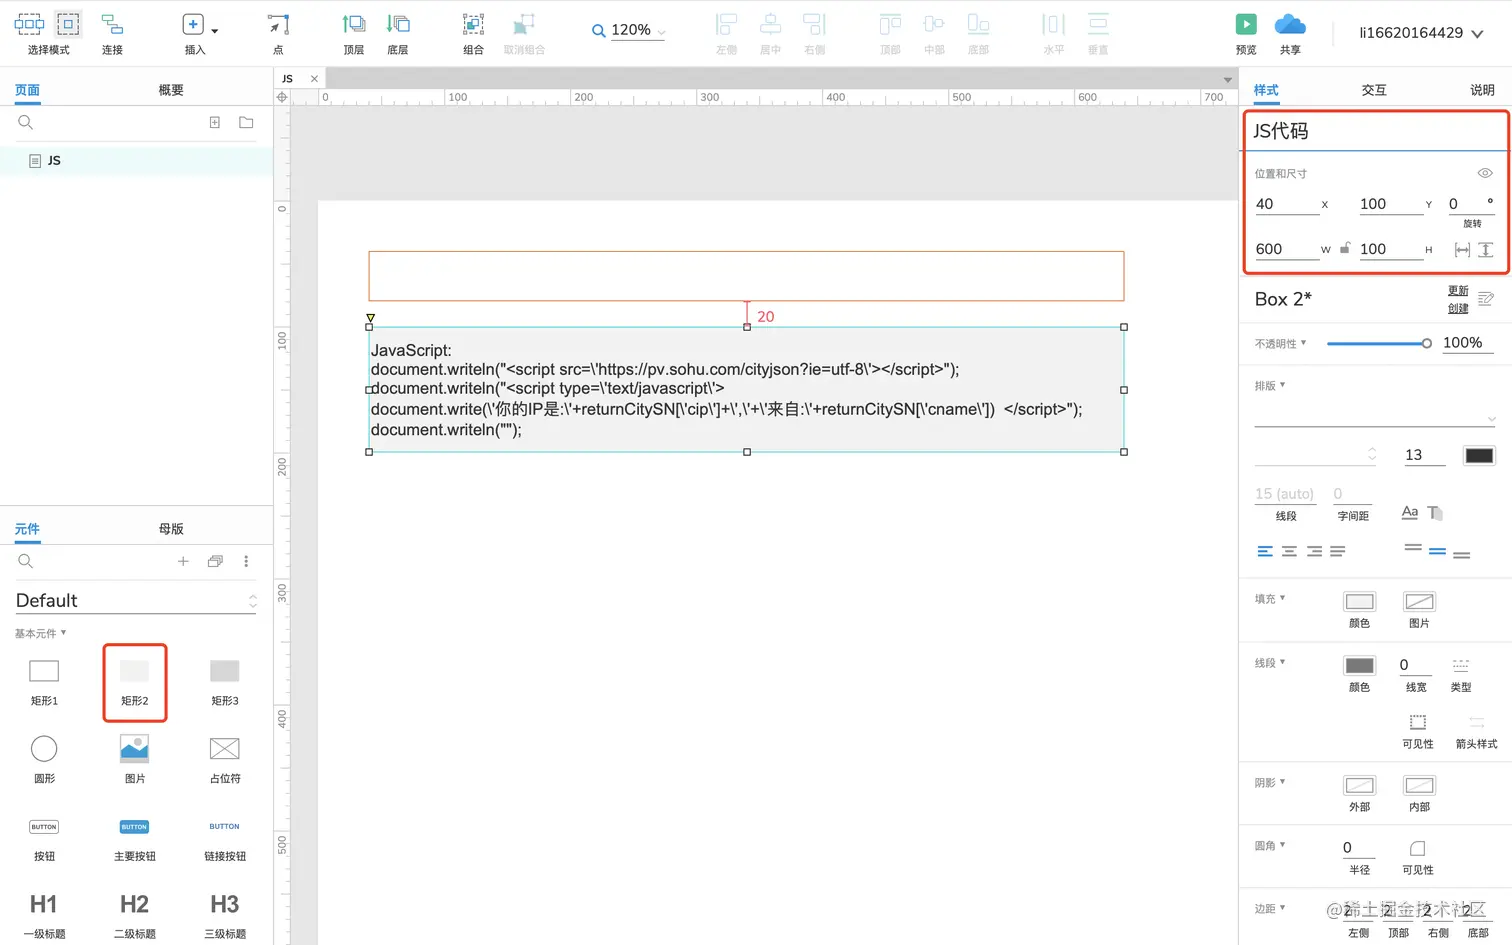
Task: Switch to the 样式 style tab
Action: [1266, 90]
